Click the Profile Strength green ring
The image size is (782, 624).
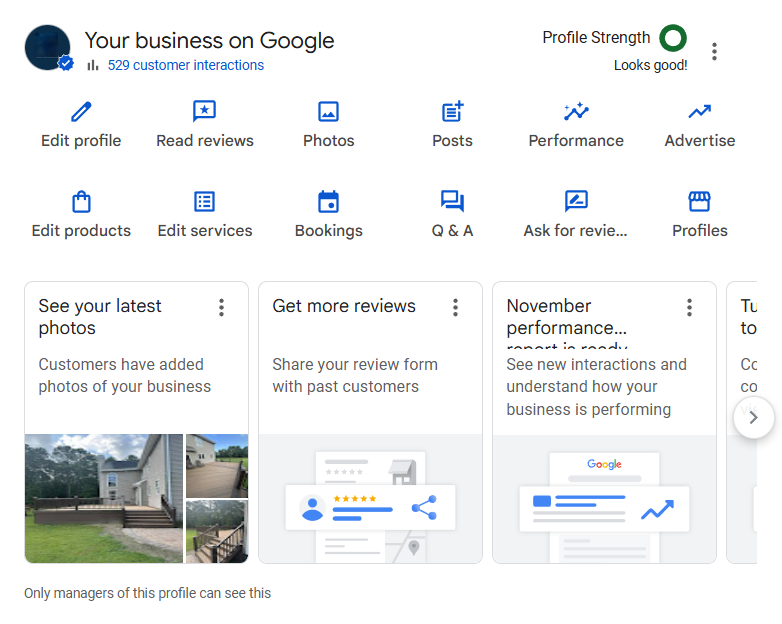[x=673, y=38]
